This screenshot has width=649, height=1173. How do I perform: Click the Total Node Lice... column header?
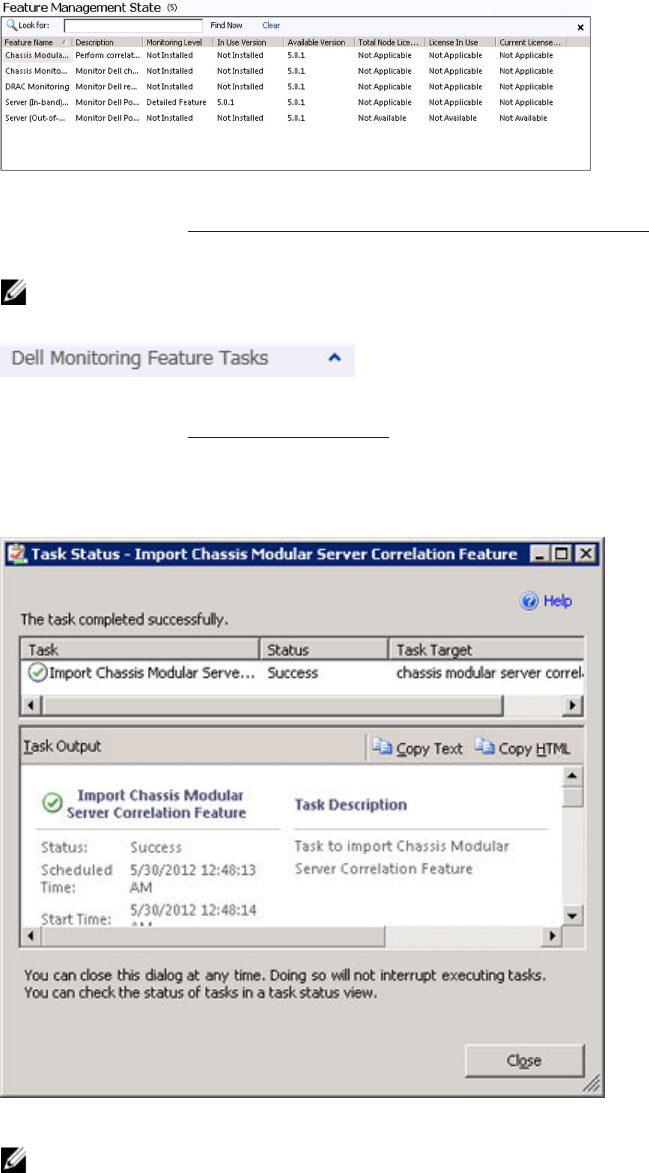390,43
